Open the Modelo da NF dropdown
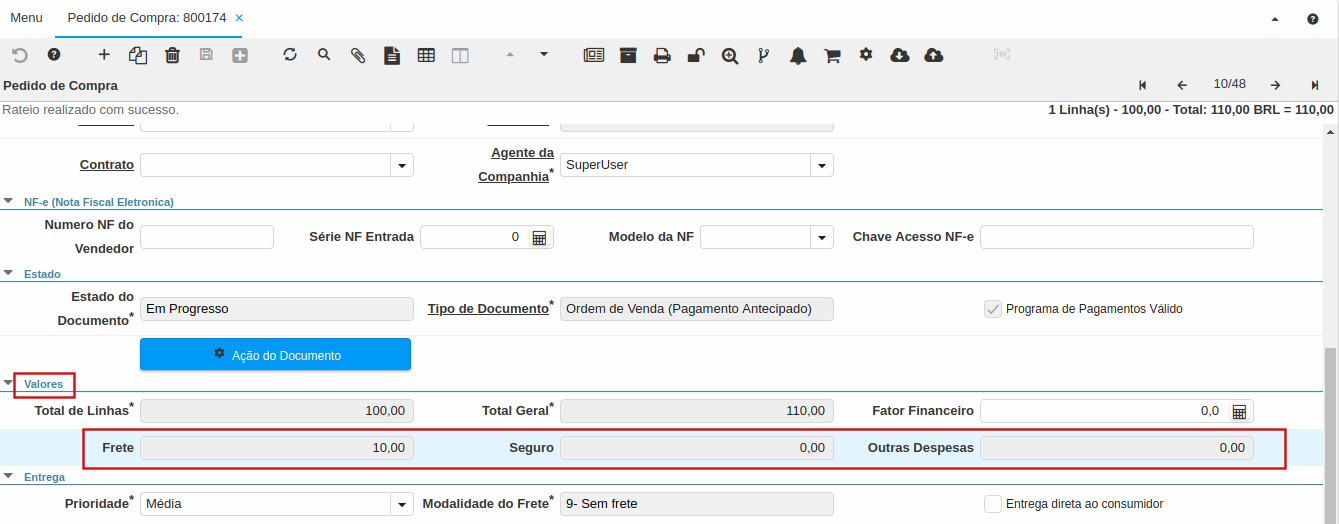Viewport: 1339px width, 524px height. 821,237
